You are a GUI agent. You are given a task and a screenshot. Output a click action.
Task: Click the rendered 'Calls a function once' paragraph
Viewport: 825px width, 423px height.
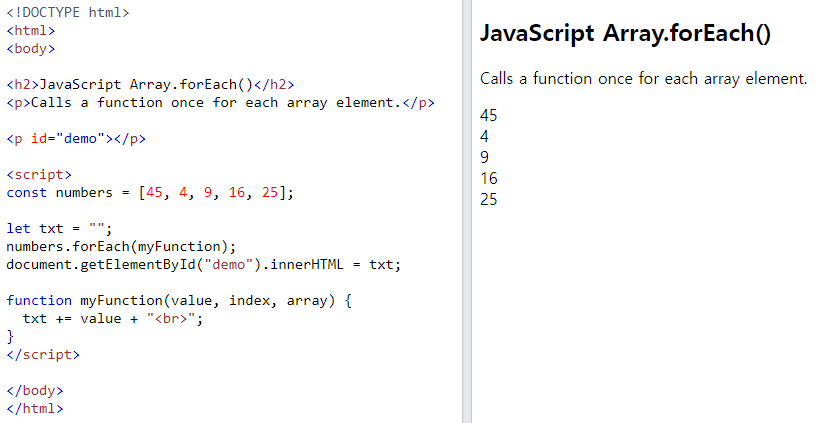[643, 79]
